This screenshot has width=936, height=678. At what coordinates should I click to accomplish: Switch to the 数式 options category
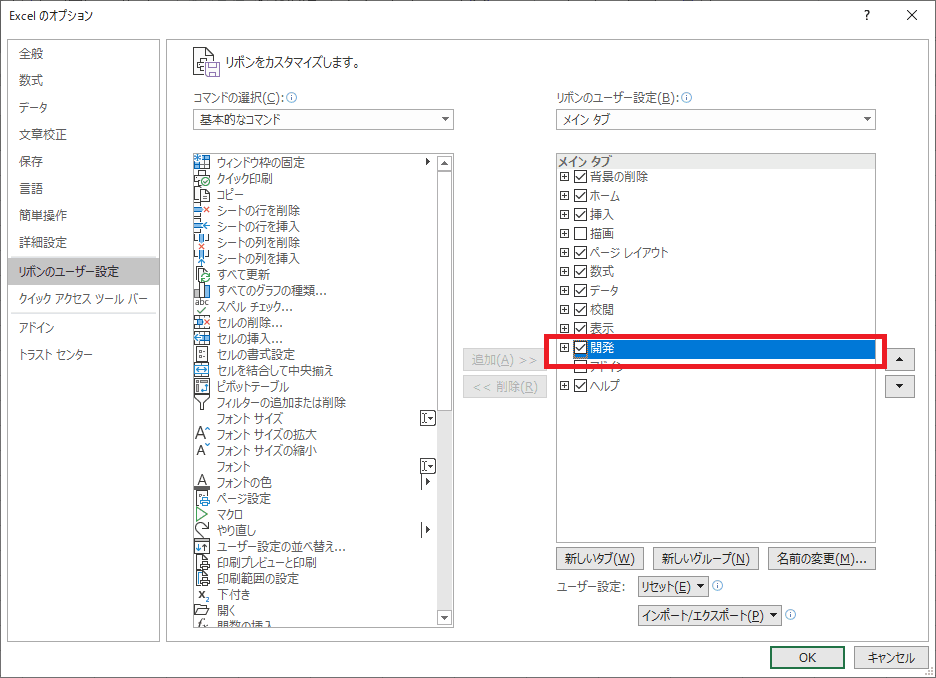coord(31,80)
